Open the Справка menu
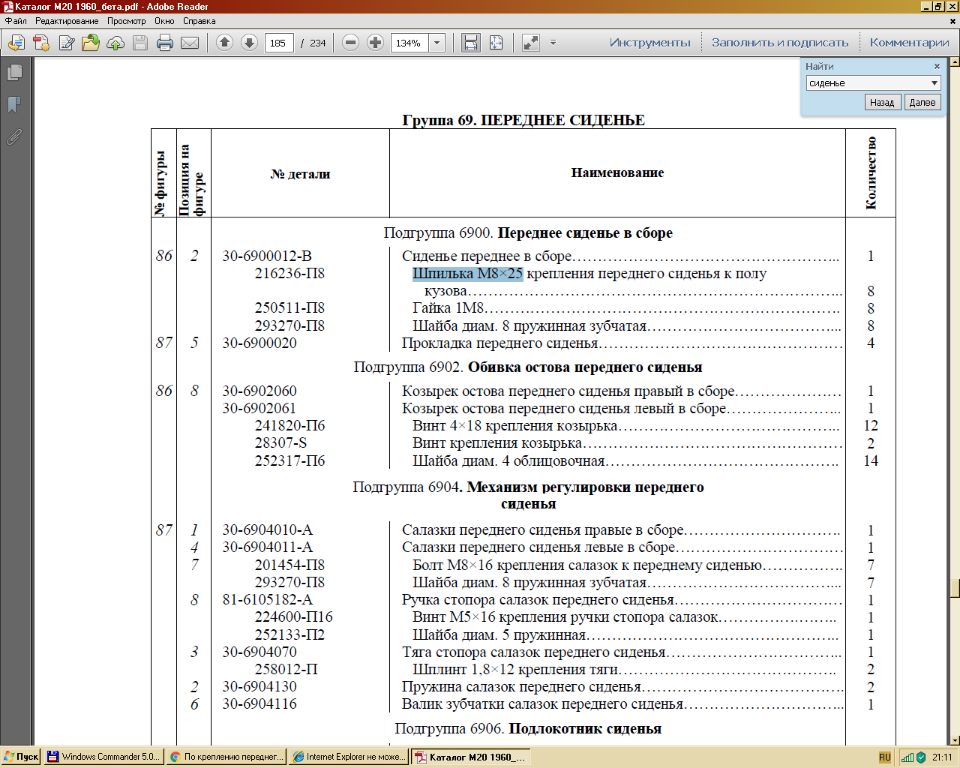This screenshot has width=960, height=768. pos(199,21)
